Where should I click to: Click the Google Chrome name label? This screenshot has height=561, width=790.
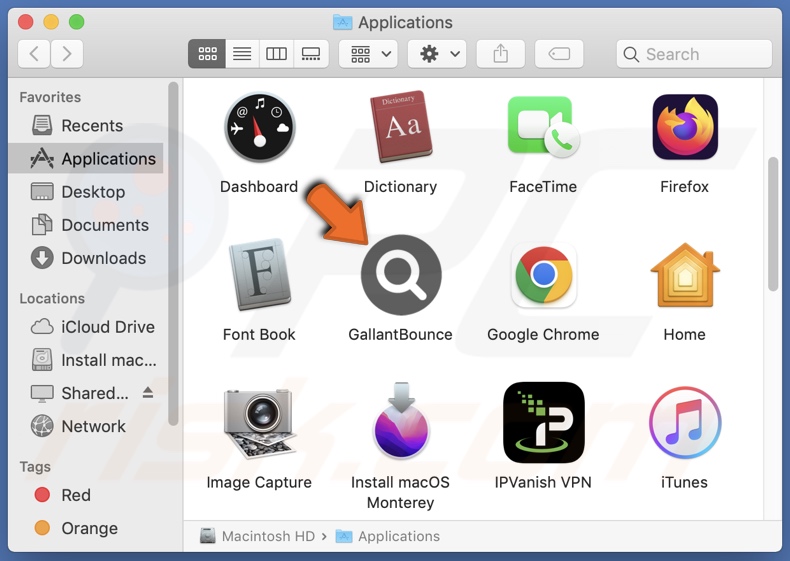click(x=543, y=335)
